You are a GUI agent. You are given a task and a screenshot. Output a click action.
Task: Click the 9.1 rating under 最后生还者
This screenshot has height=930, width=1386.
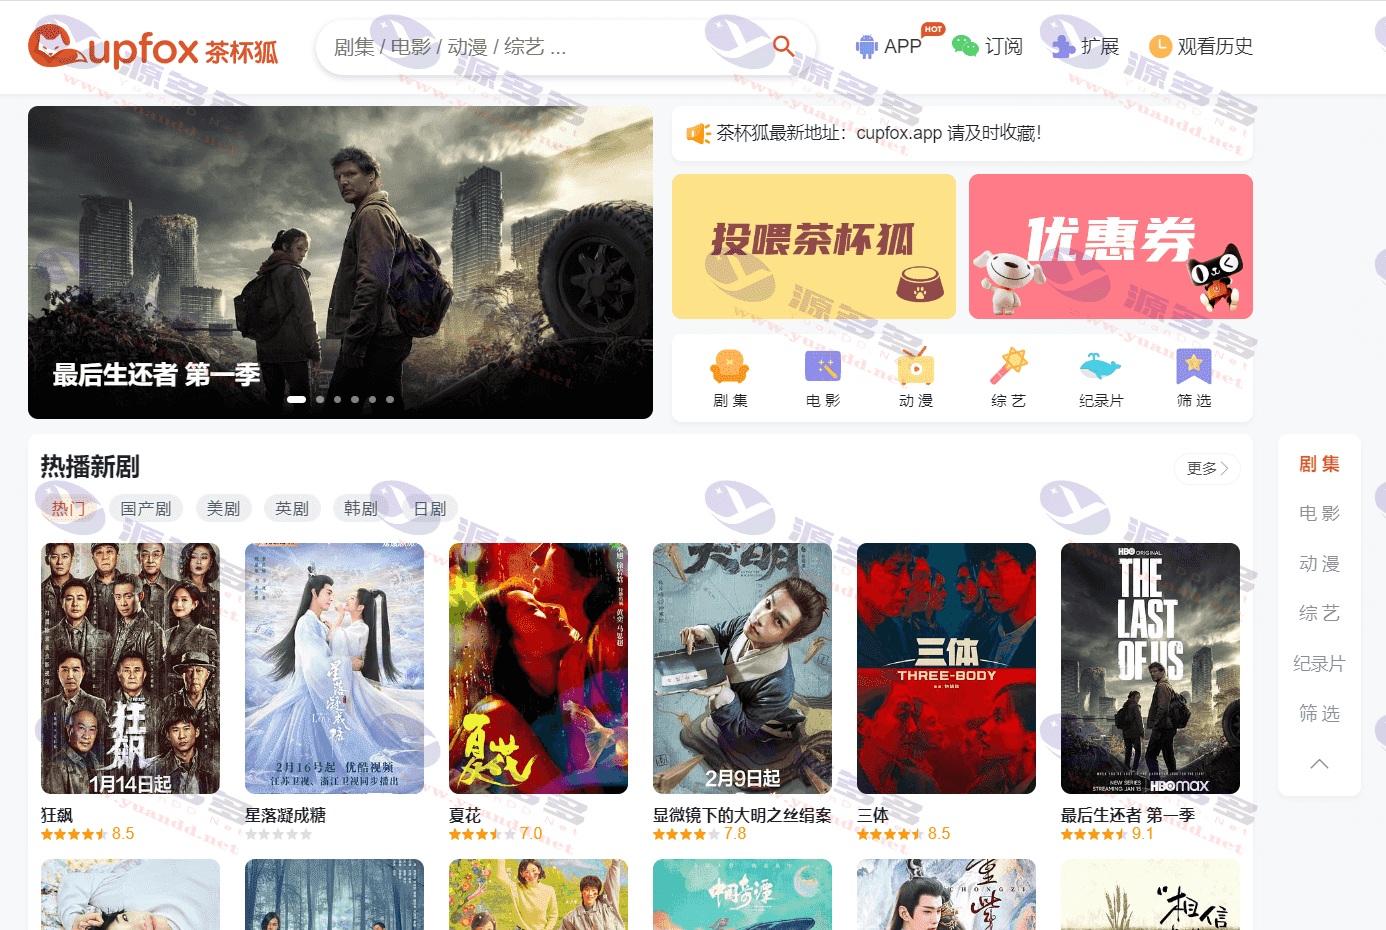(x=1143, y=833)
